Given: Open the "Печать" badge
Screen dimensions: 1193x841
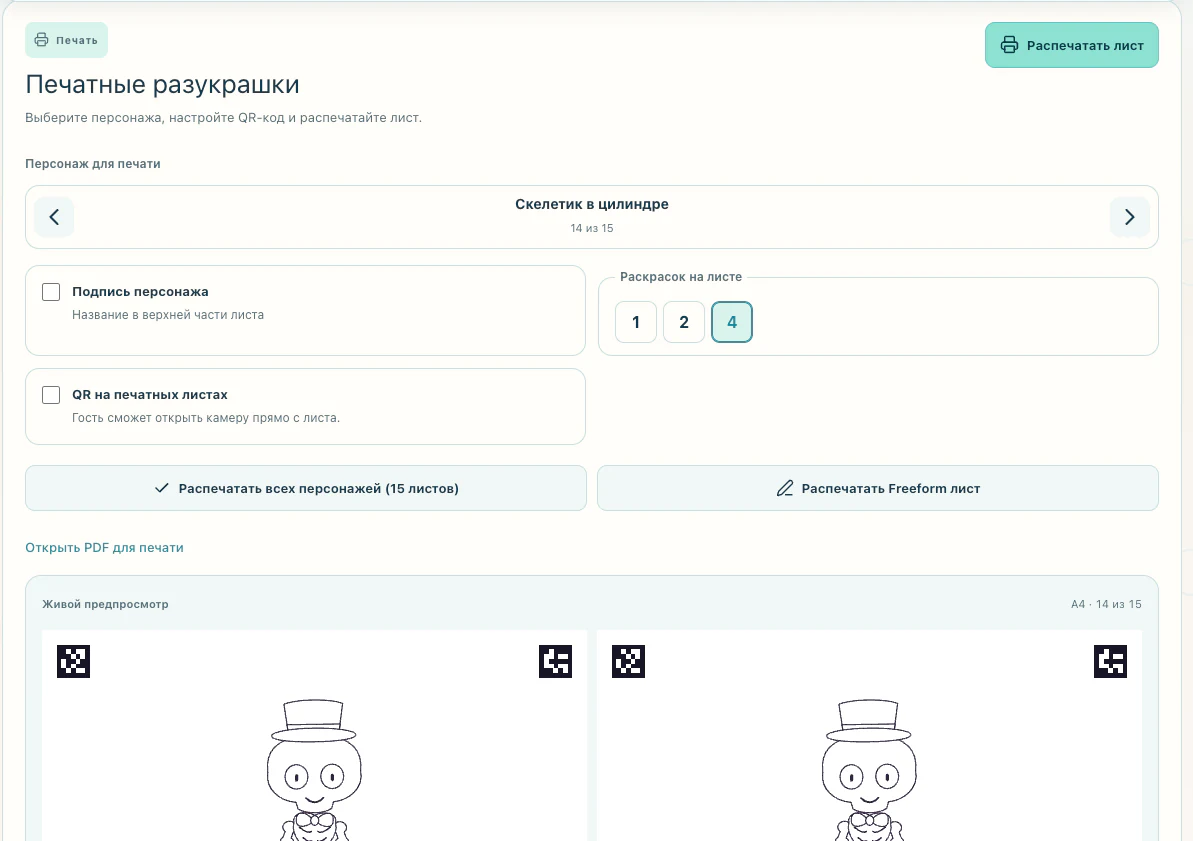Looking at the screenshot, I should click(x=66, y=40).
